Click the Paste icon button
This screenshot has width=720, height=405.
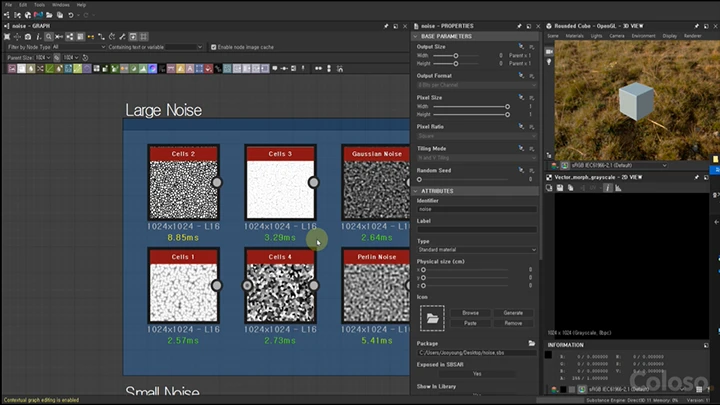point(470,323)
